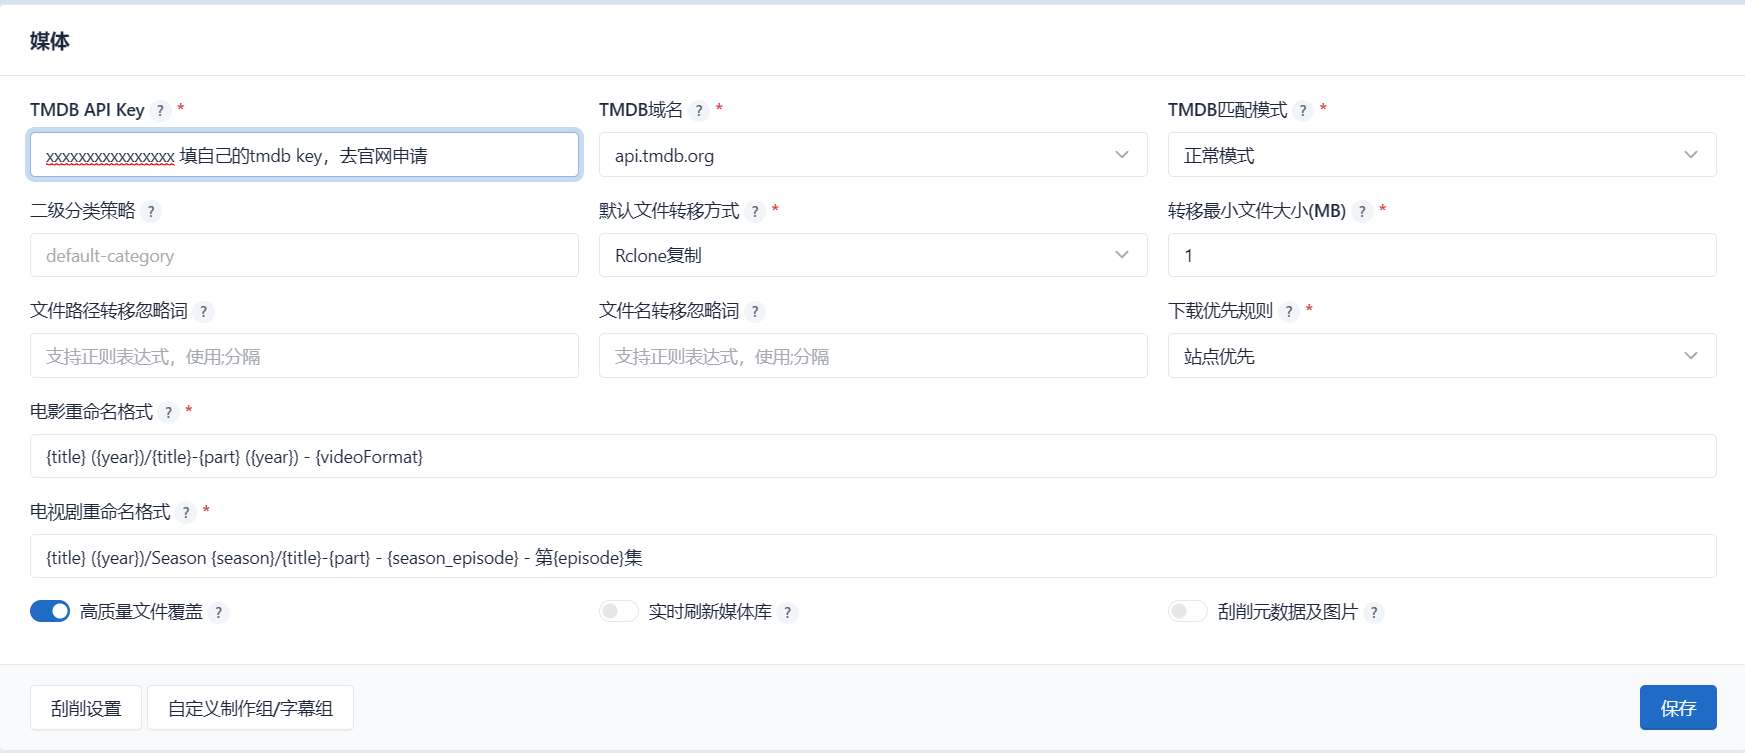Turn on 刮削元数据及图片 switch
The image size is (1745, 753).
pyautogui.click(x=1188, y=612)
